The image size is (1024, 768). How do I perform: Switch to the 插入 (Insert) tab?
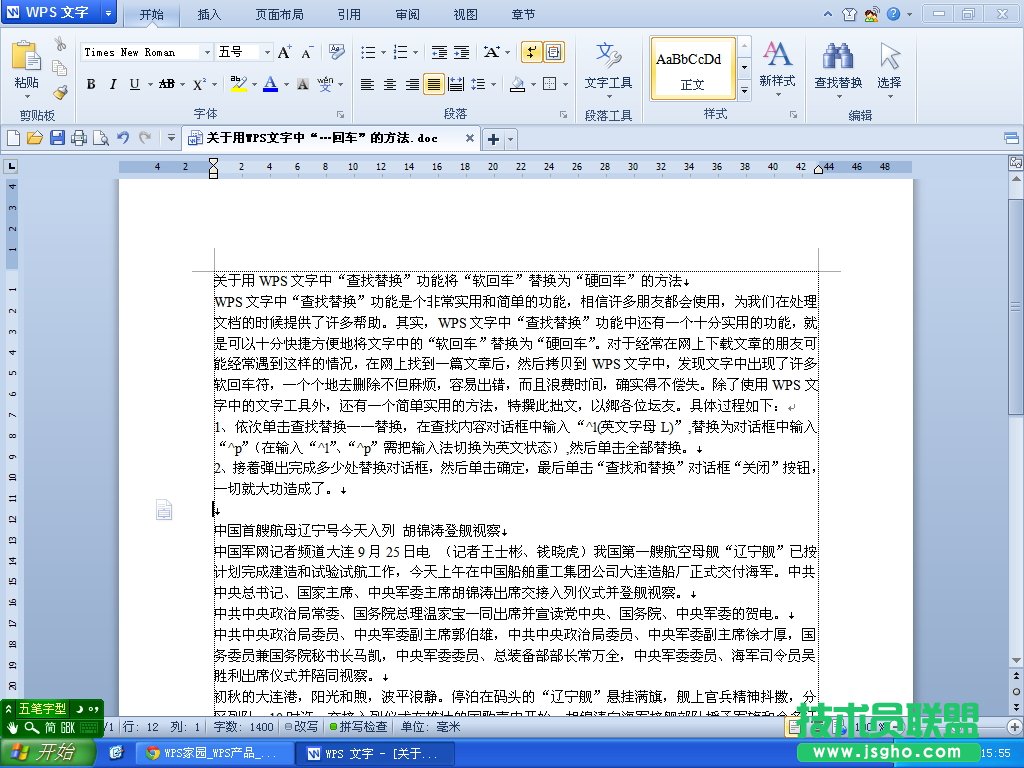(x=209, y=15)
